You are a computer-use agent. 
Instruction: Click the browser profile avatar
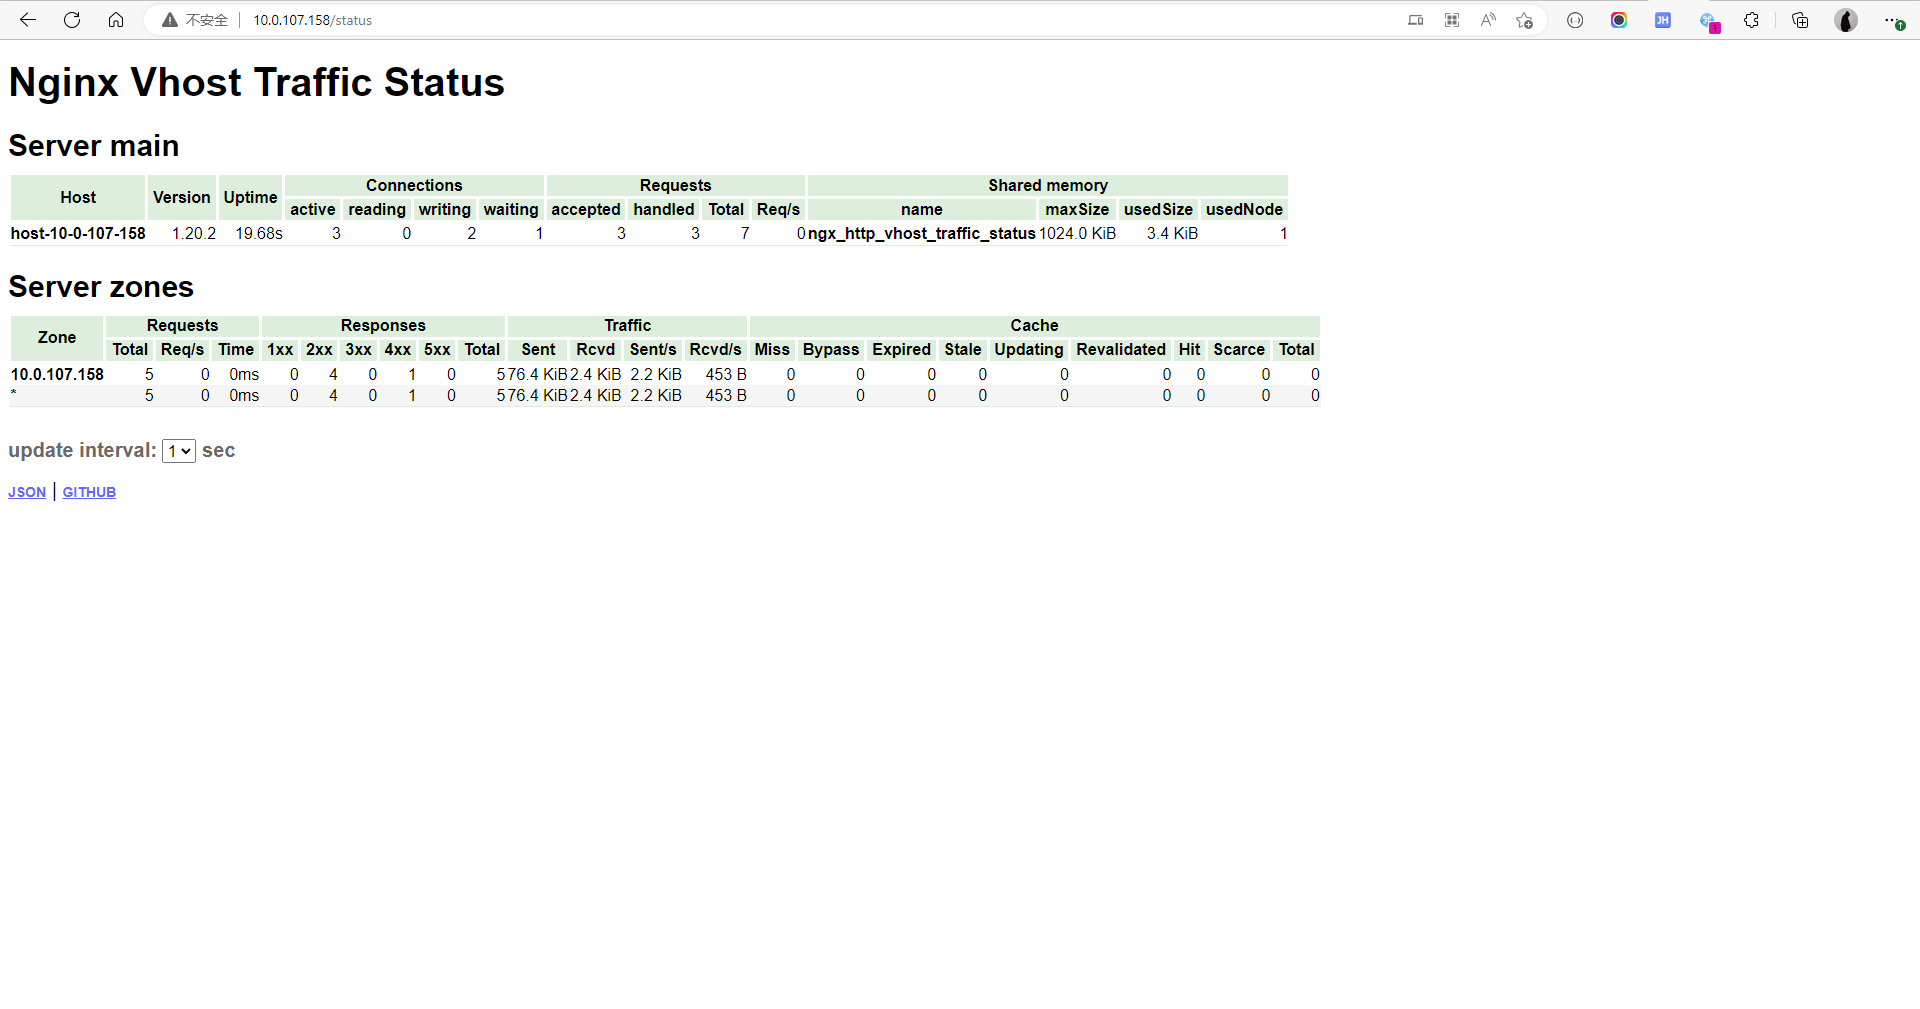(x=1846, y=20)
